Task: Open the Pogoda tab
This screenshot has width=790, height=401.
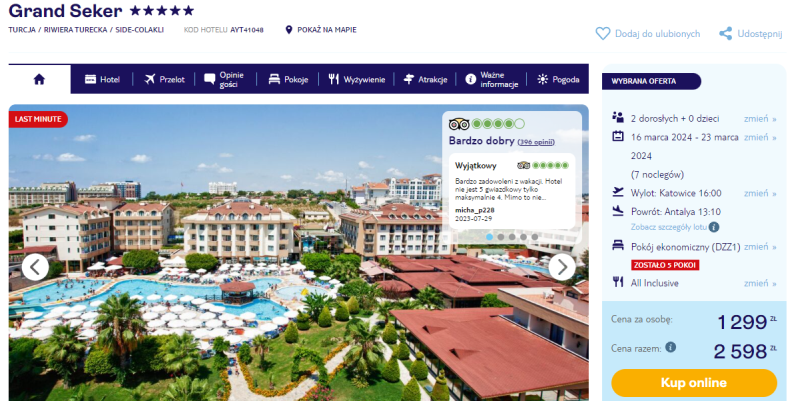Action: click(x=558, y=80)
